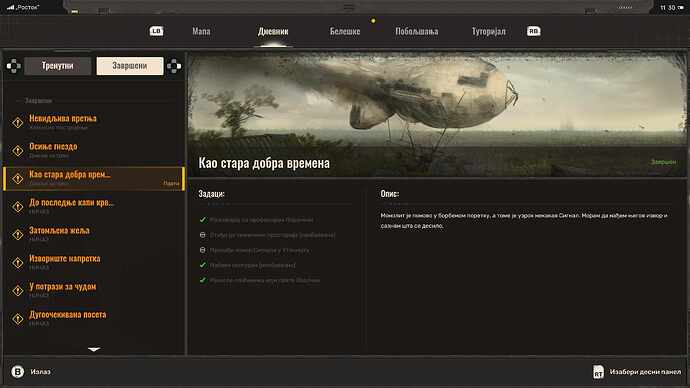The height and width of the screenshot is (388, 690).
Task: Select quest Извориште напретка
Action: [94, 263]
